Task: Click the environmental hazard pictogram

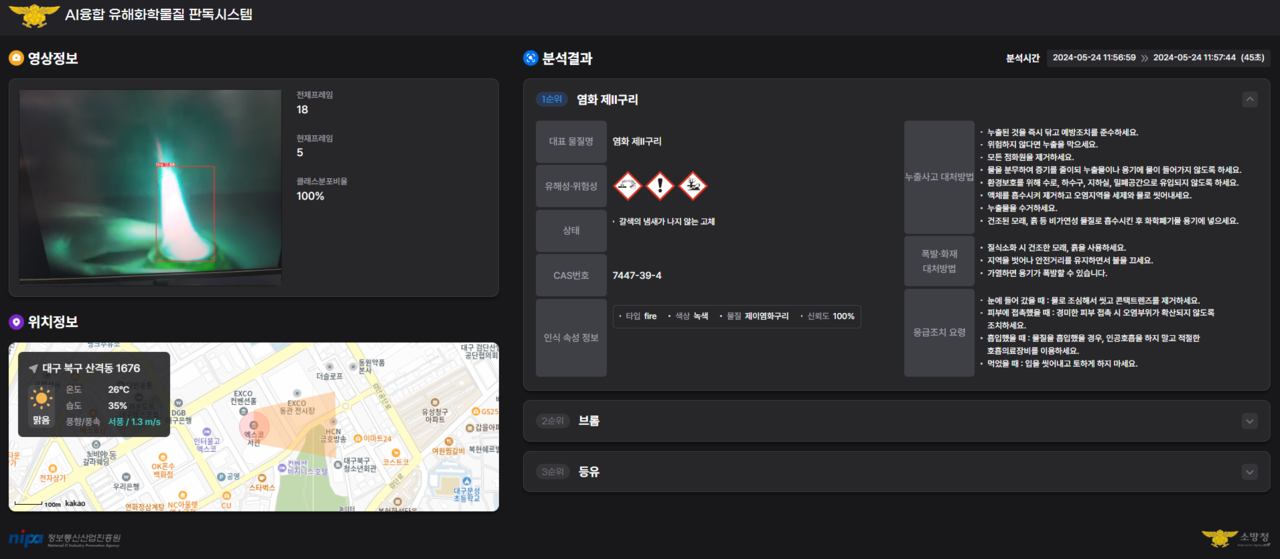Action: (693, 185)
